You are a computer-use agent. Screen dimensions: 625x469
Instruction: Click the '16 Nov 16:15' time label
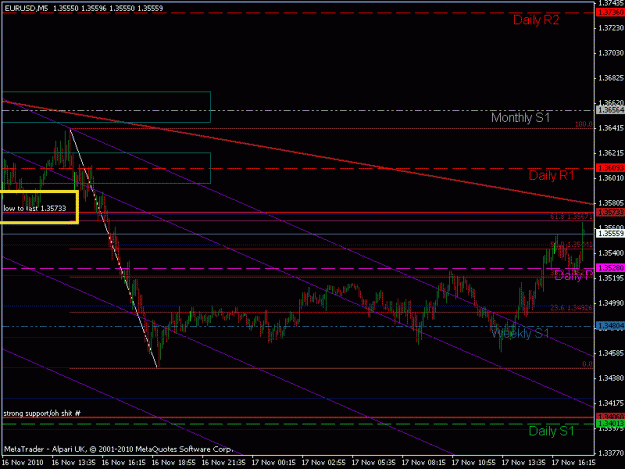(x=124, y=463)
